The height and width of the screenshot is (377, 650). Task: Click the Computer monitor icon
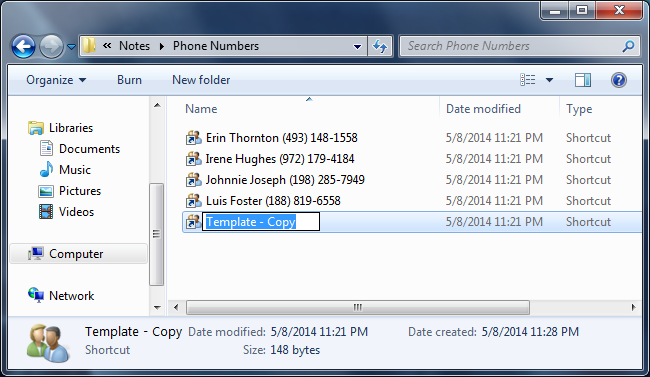[36, 253]
